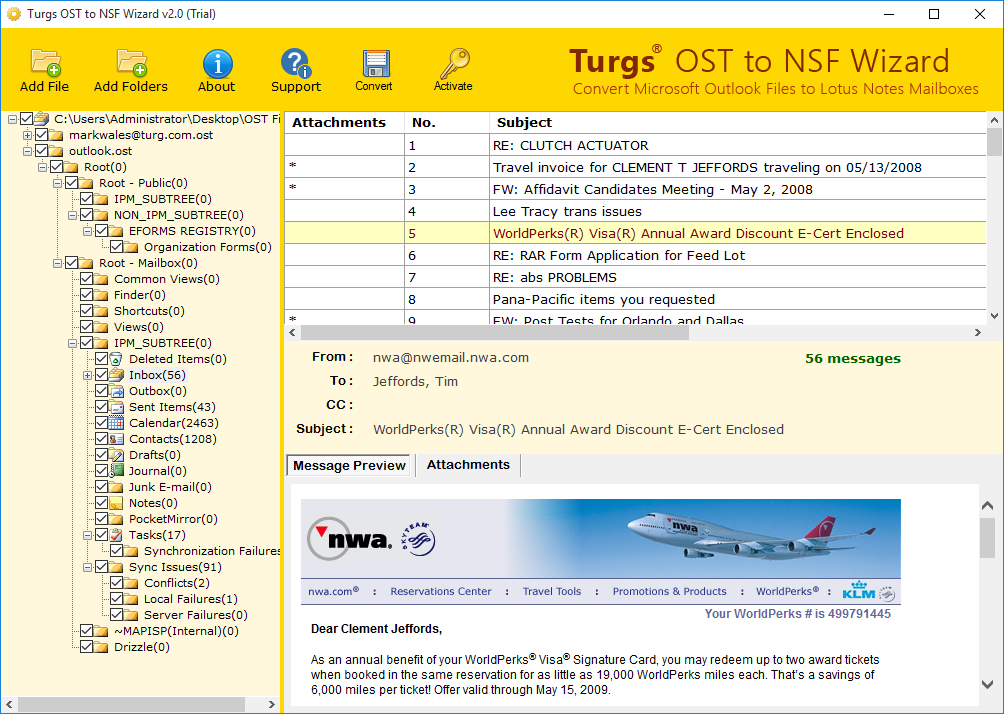Collapse the Root(0) node

pyautogui.click(x=42, y=167)
